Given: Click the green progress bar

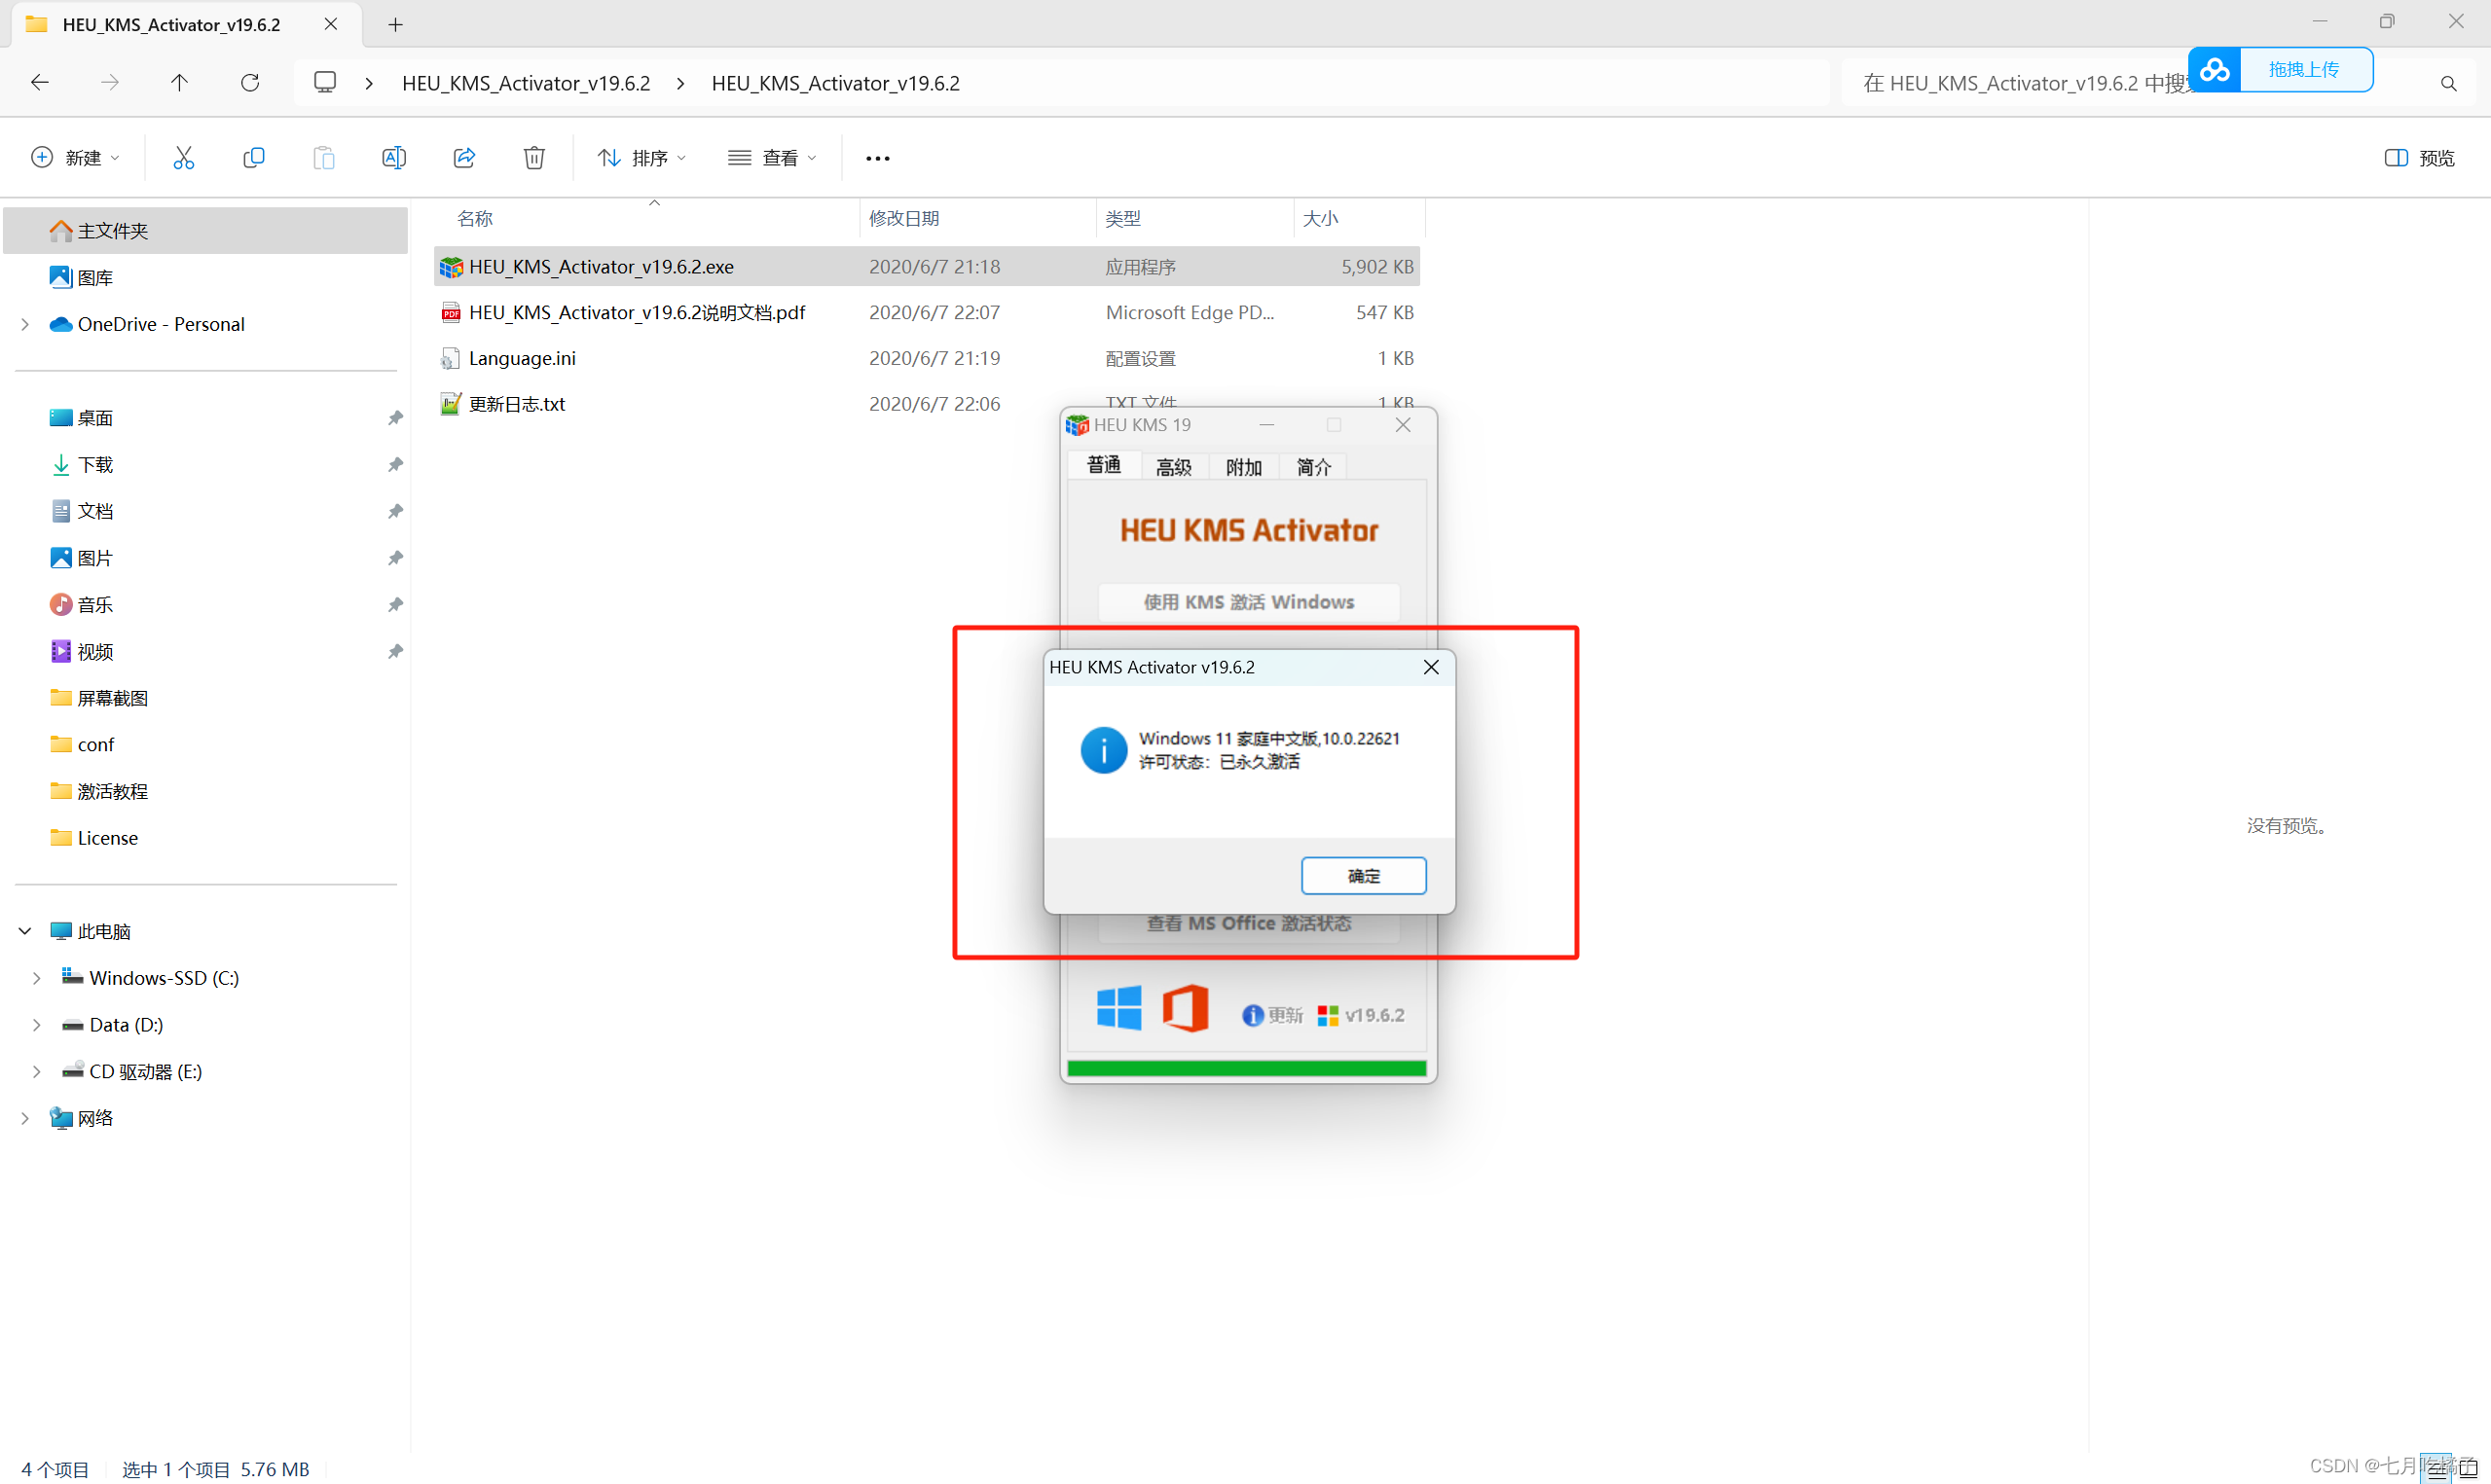Looking at the screenshot, I should pos(1246,1068).
